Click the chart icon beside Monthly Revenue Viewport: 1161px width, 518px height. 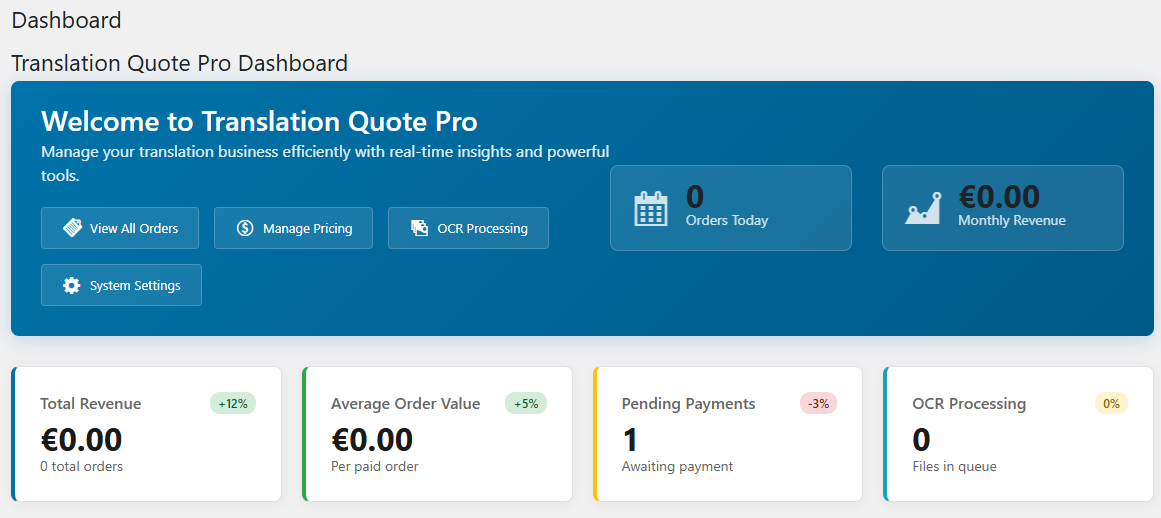[x=923, y=208]
